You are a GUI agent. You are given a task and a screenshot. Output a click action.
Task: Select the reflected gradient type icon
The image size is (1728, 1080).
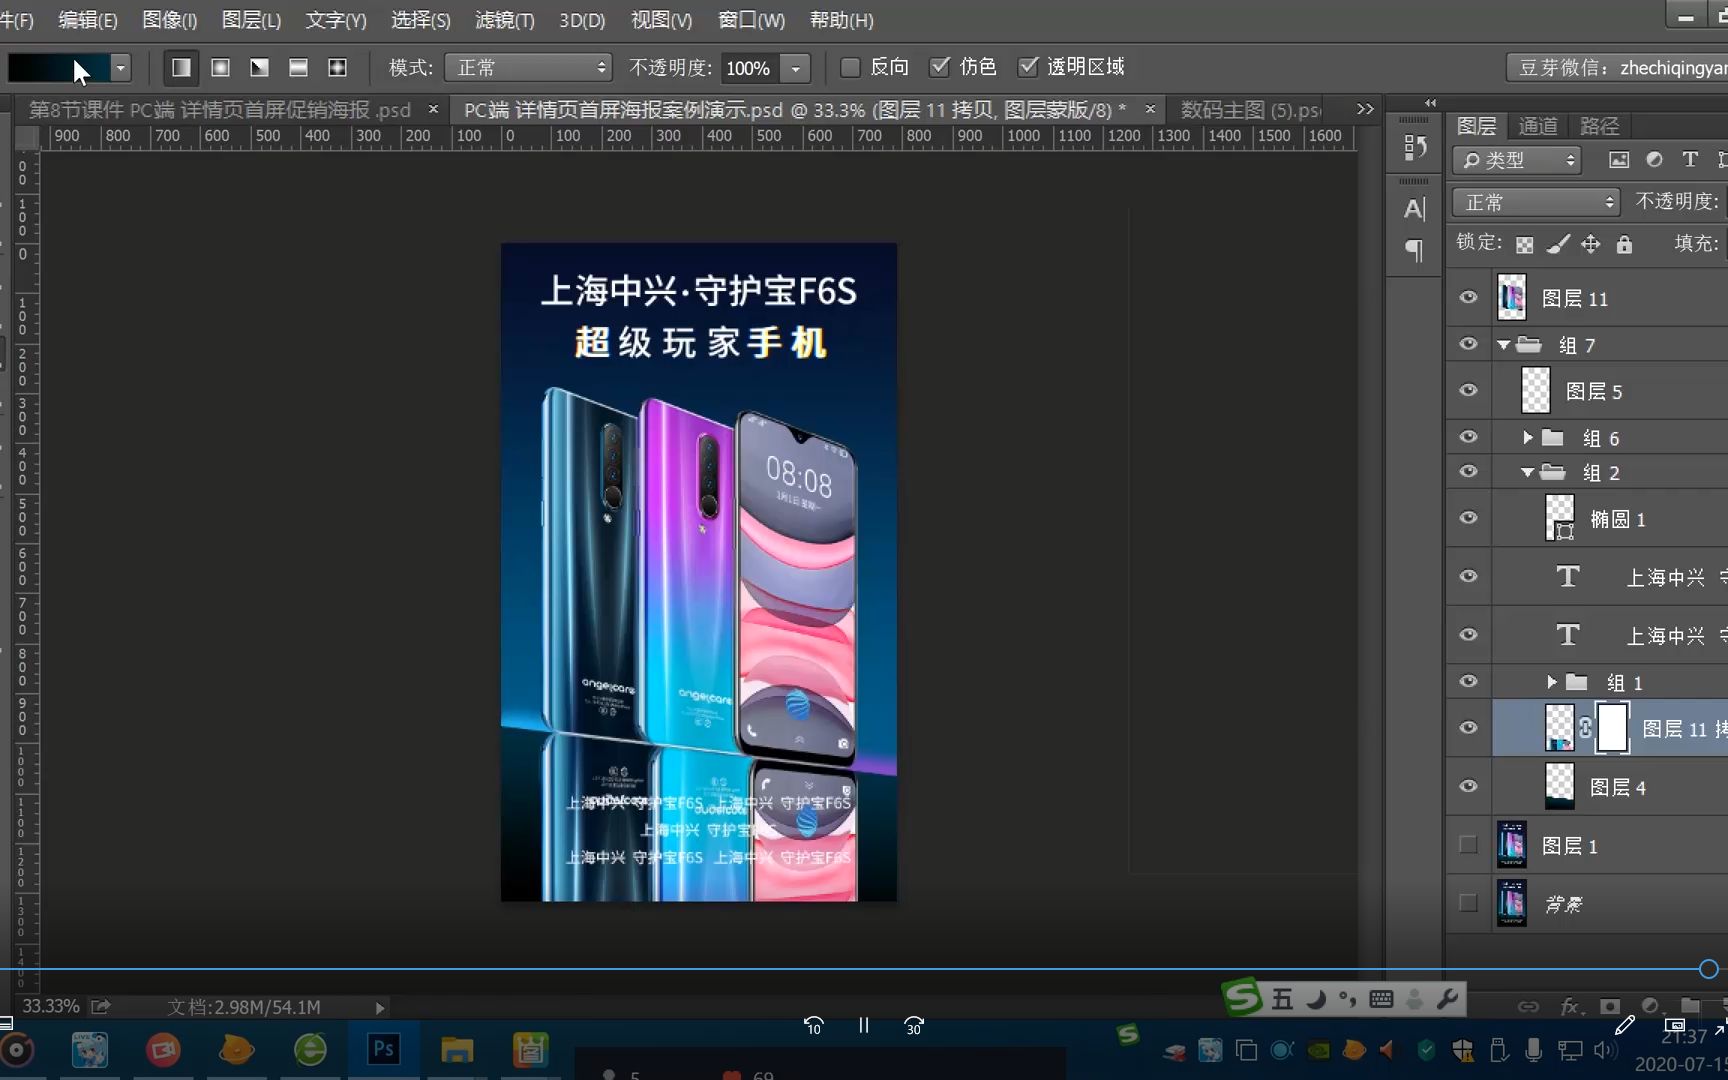pyautogui.click(x=298, y=67)
